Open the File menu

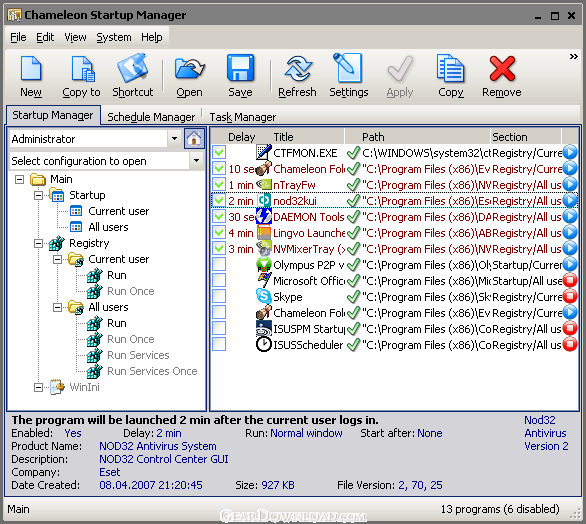coord(18,37)
